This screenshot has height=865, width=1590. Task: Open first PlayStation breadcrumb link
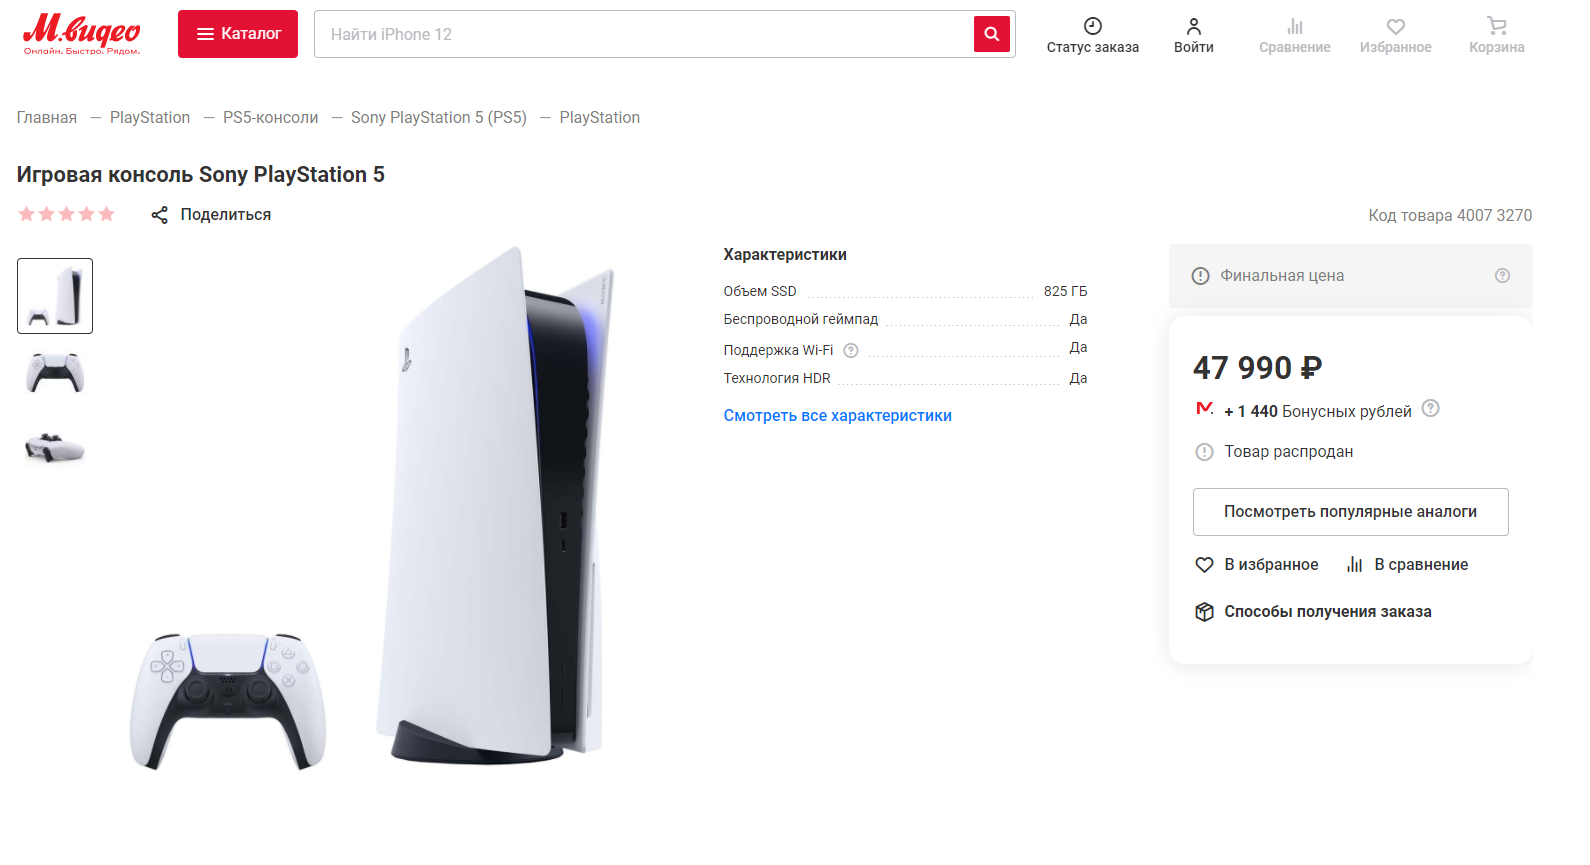click(x=150, y=117)
